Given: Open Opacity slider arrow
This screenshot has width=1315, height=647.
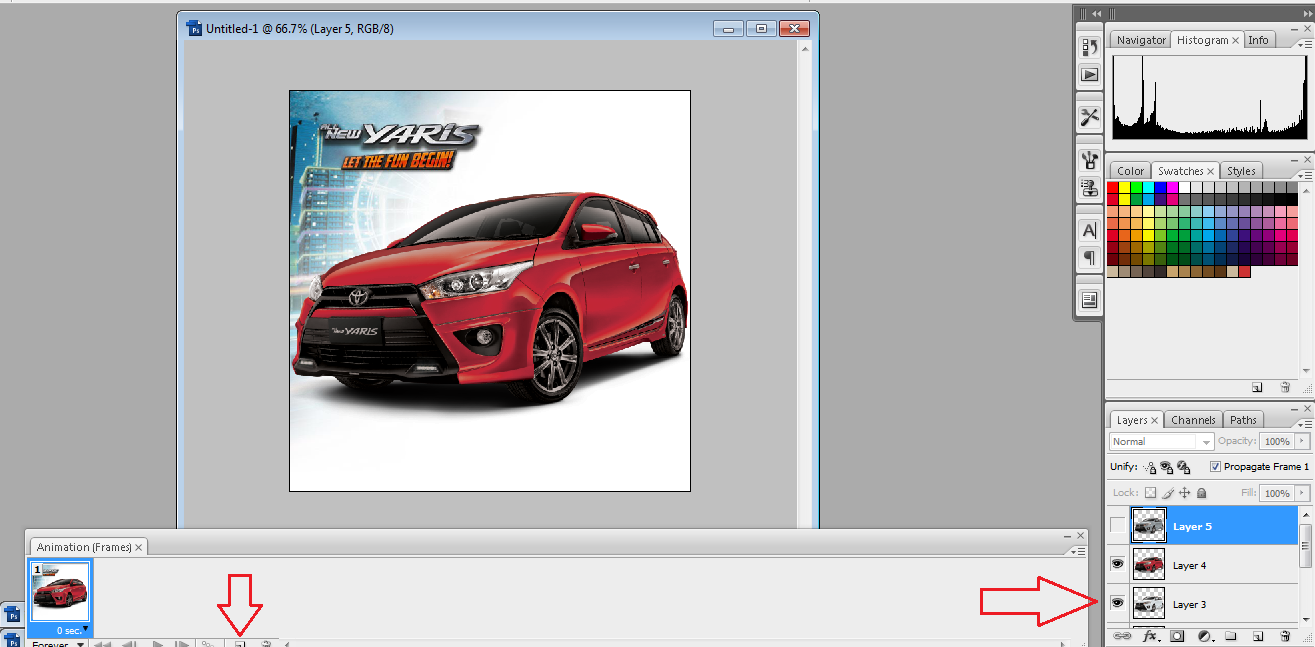Looking at the screenshot, I should (x=1301, y=441).
